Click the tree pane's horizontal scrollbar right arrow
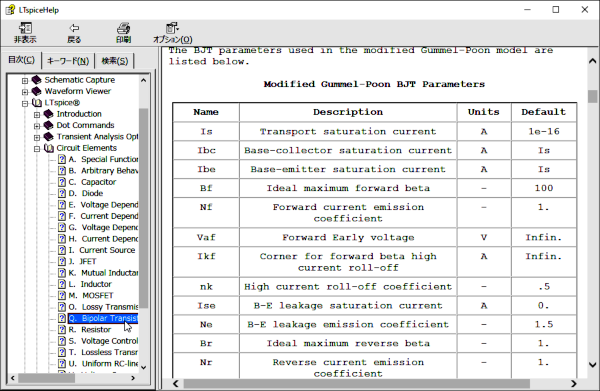 coord(133,378)
